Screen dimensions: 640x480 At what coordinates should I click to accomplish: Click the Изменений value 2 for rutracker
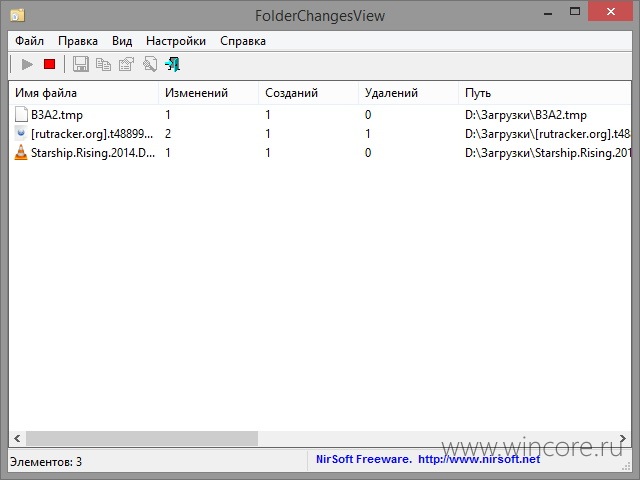coord(168,133)
